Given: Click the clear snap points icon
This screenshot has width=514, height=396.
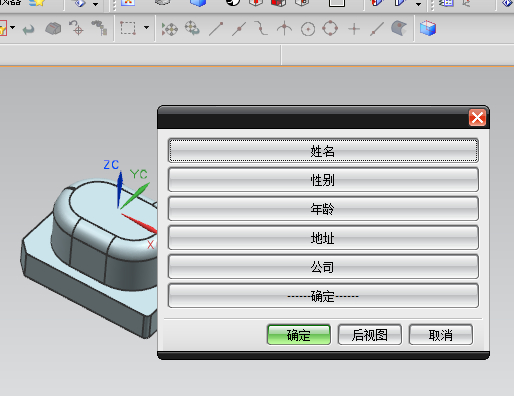Looking at the screenshot, I should point(192,28).
